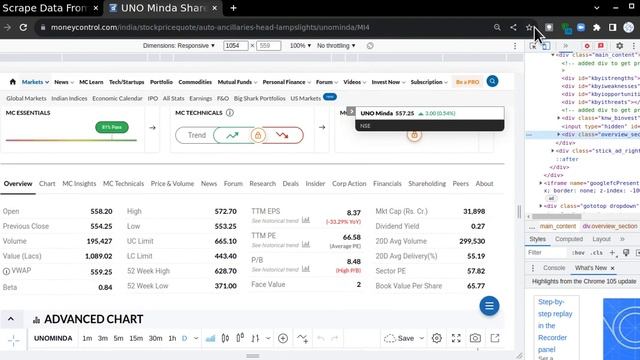Switch the chart to fullscreen mode
640x360 pixels.
pyautogui.click(x=456, y=338)
